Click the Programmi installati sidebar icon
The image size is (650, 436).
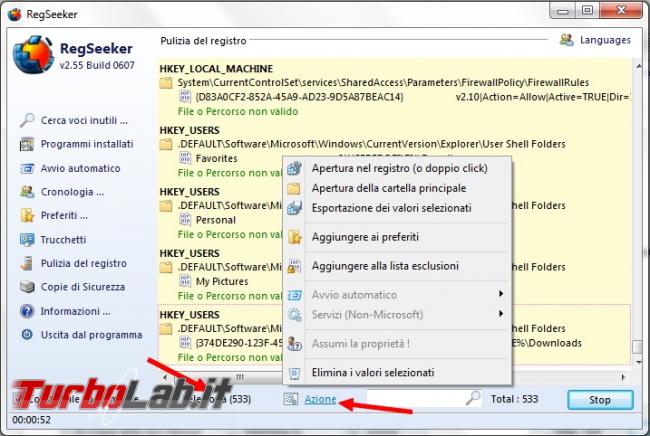click(27, 144)
